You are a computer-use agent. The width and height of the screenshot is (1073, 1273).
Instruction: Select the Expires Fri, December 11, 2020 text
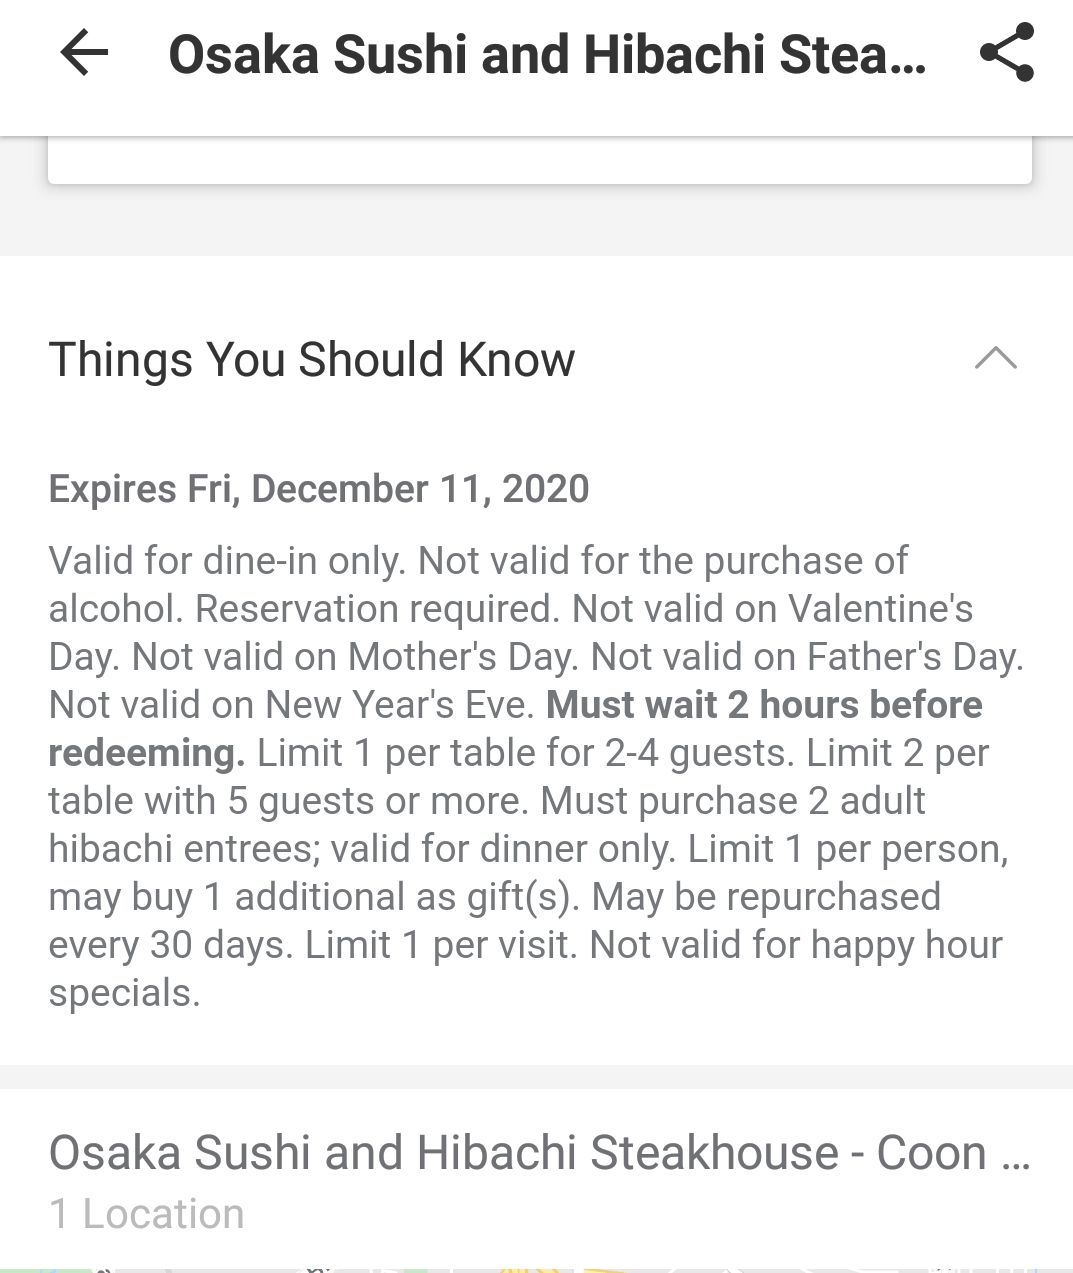(319, 489)
